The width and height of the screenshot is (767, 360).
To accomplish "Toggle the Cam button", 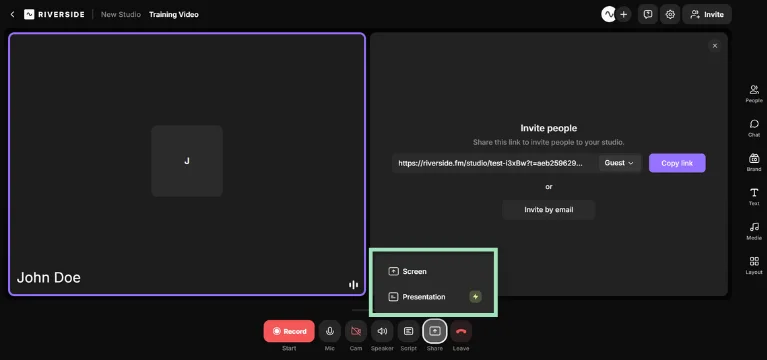I will [356, 331].
